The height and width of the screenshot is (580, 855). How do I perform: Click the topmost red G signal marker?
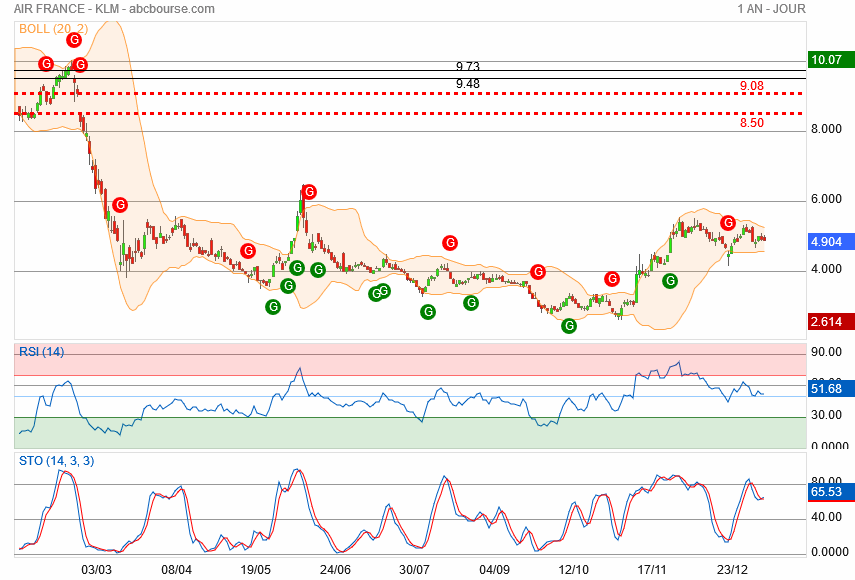click(x=72, y=41)
